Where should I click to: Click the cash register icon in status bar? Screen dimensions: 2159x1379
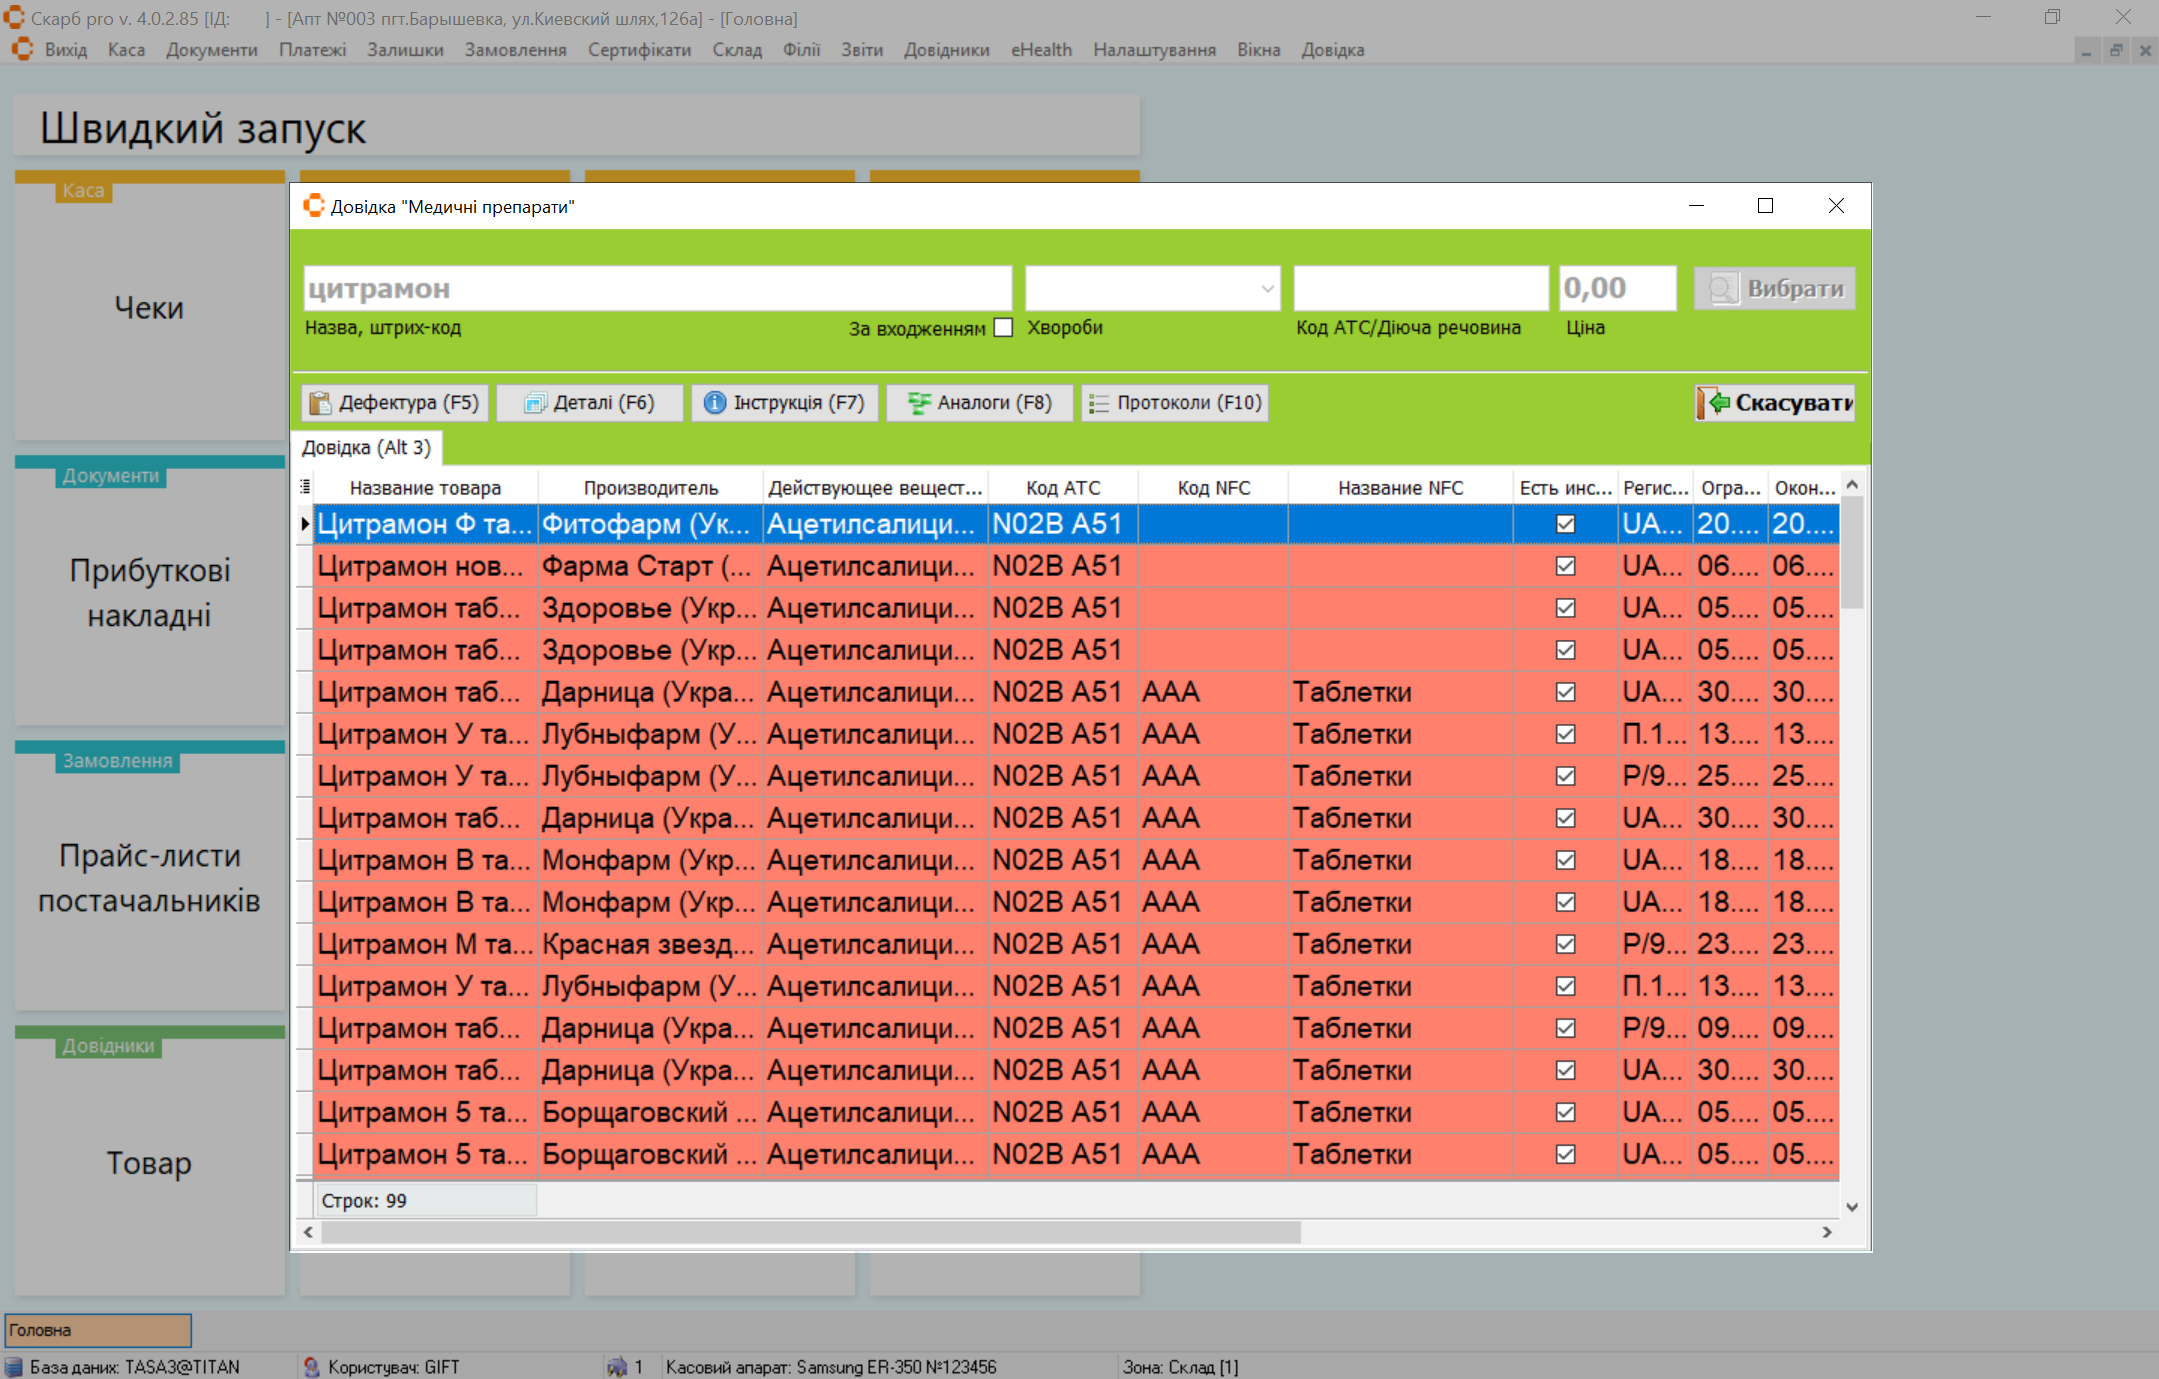(x=616, y=1366)
